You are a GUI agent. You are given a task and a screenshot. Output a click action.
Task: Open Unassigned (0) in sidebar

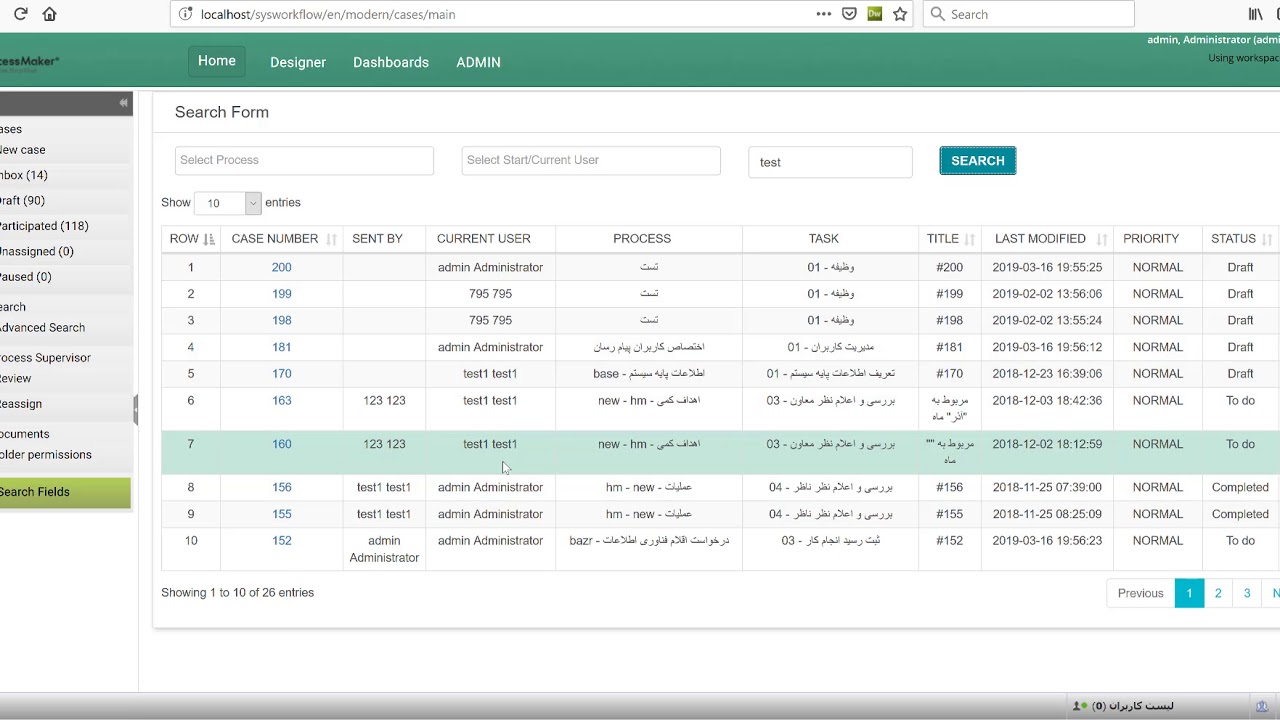pyautogui.click(x=37, y=252)
